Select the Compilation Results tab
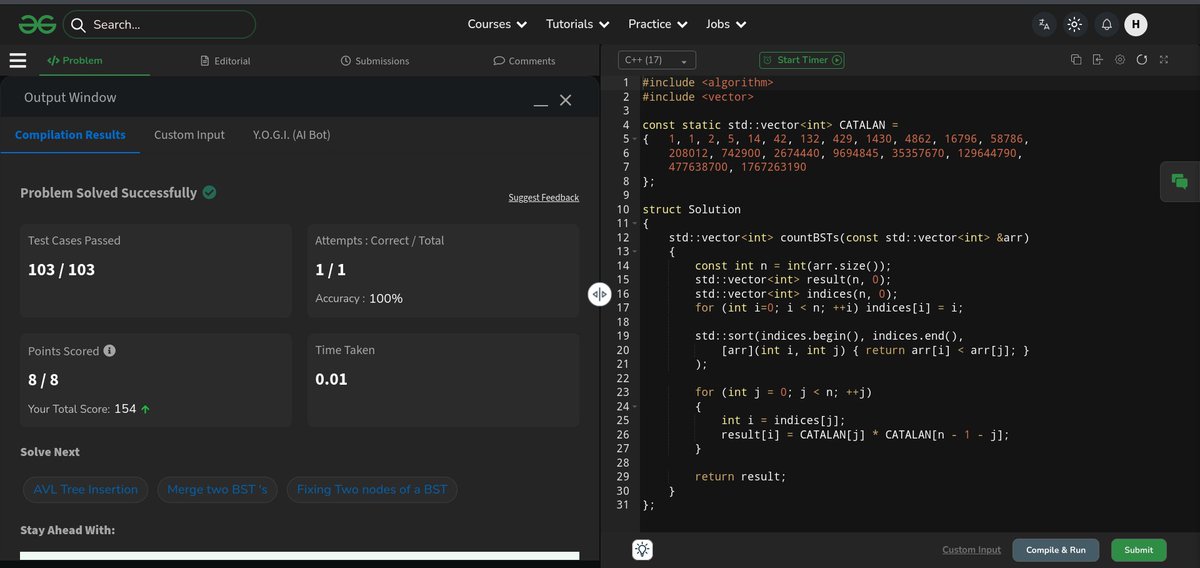Viewport: 1200px width, 568px height. (70, 135)
